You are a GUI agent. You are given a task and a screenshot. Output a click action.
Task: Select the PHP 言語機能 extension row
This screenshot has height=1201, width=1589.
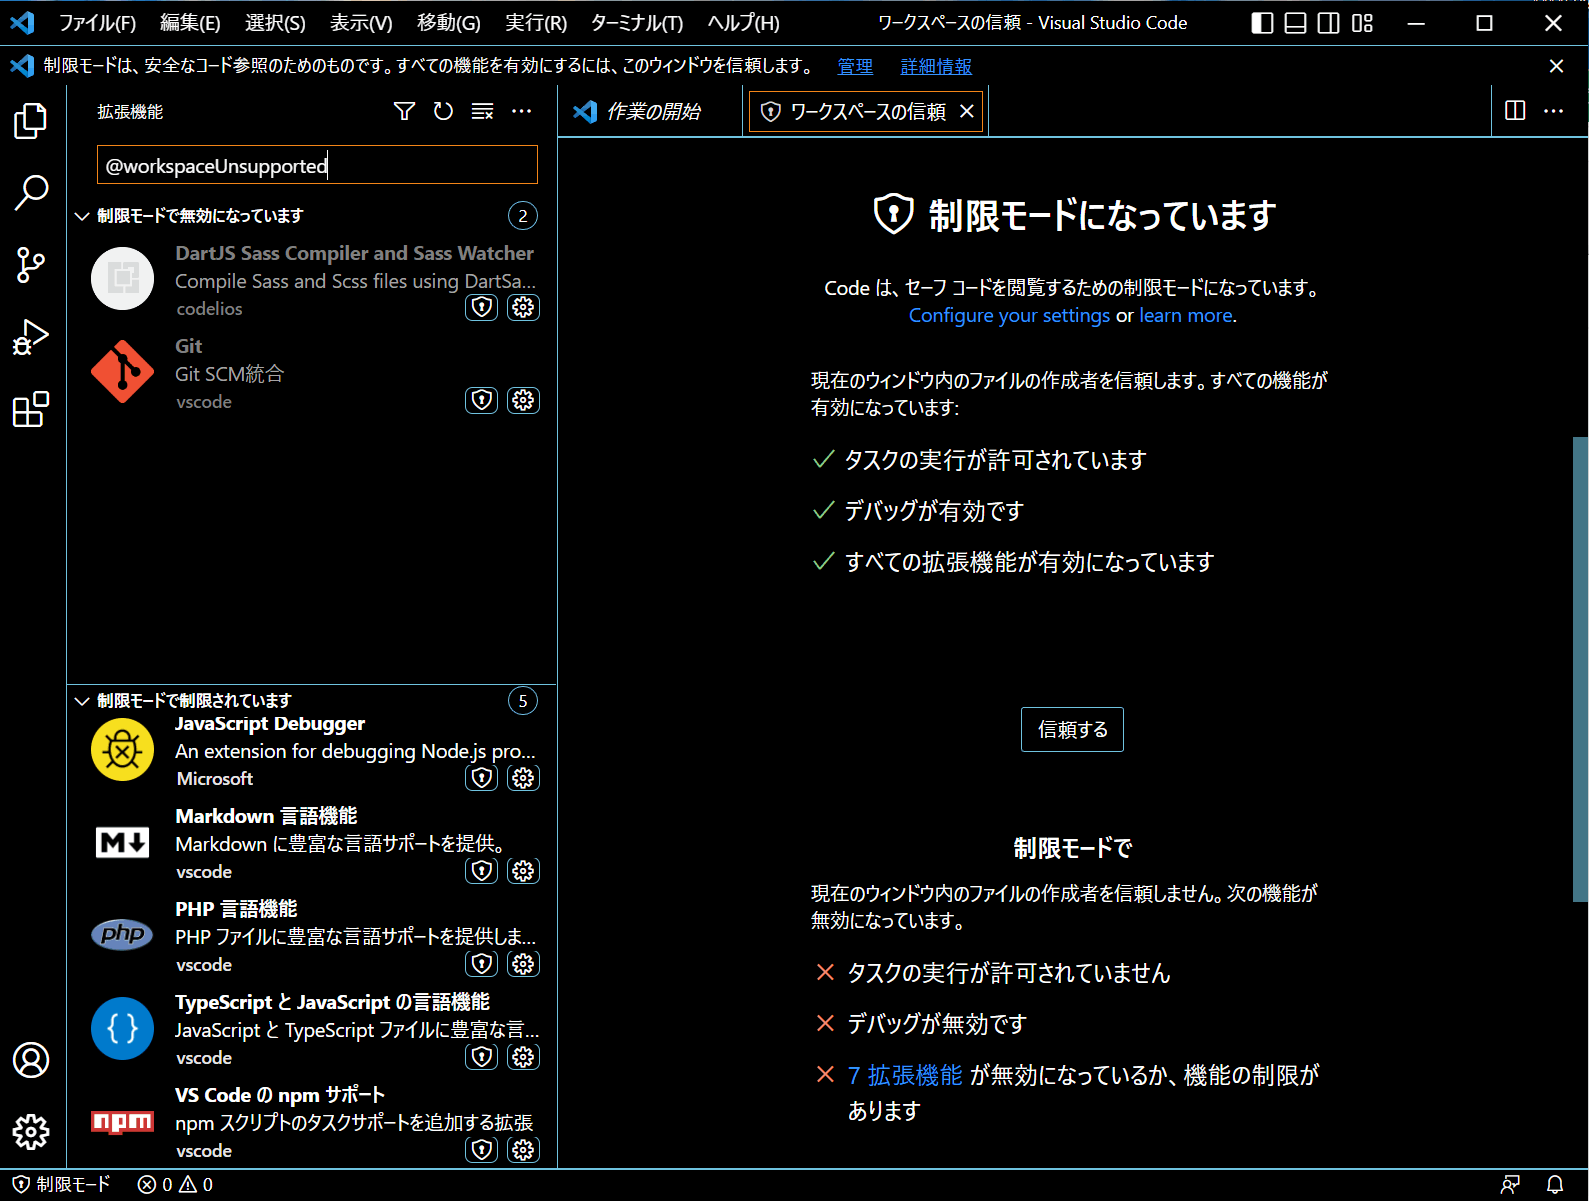pos(312,936)
